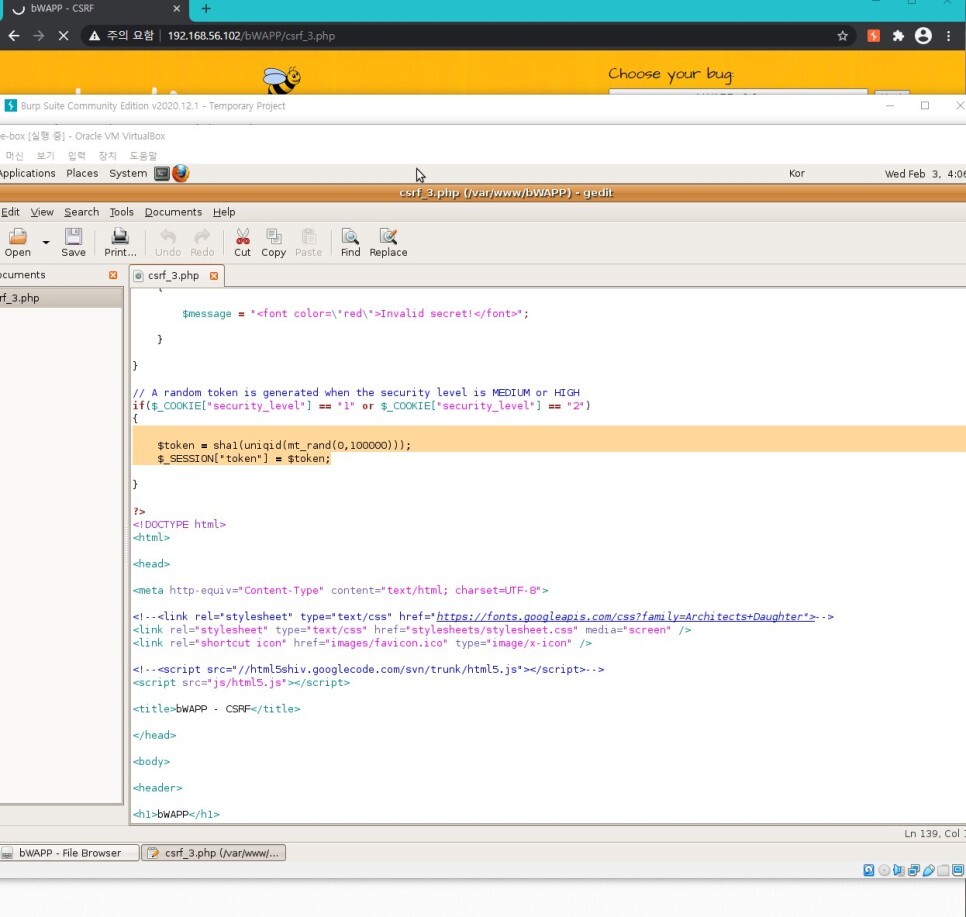Image resolution: width=966 pixels, height=917 pixels.
Task: Close the Documents side panel
Action: [113, 275]
